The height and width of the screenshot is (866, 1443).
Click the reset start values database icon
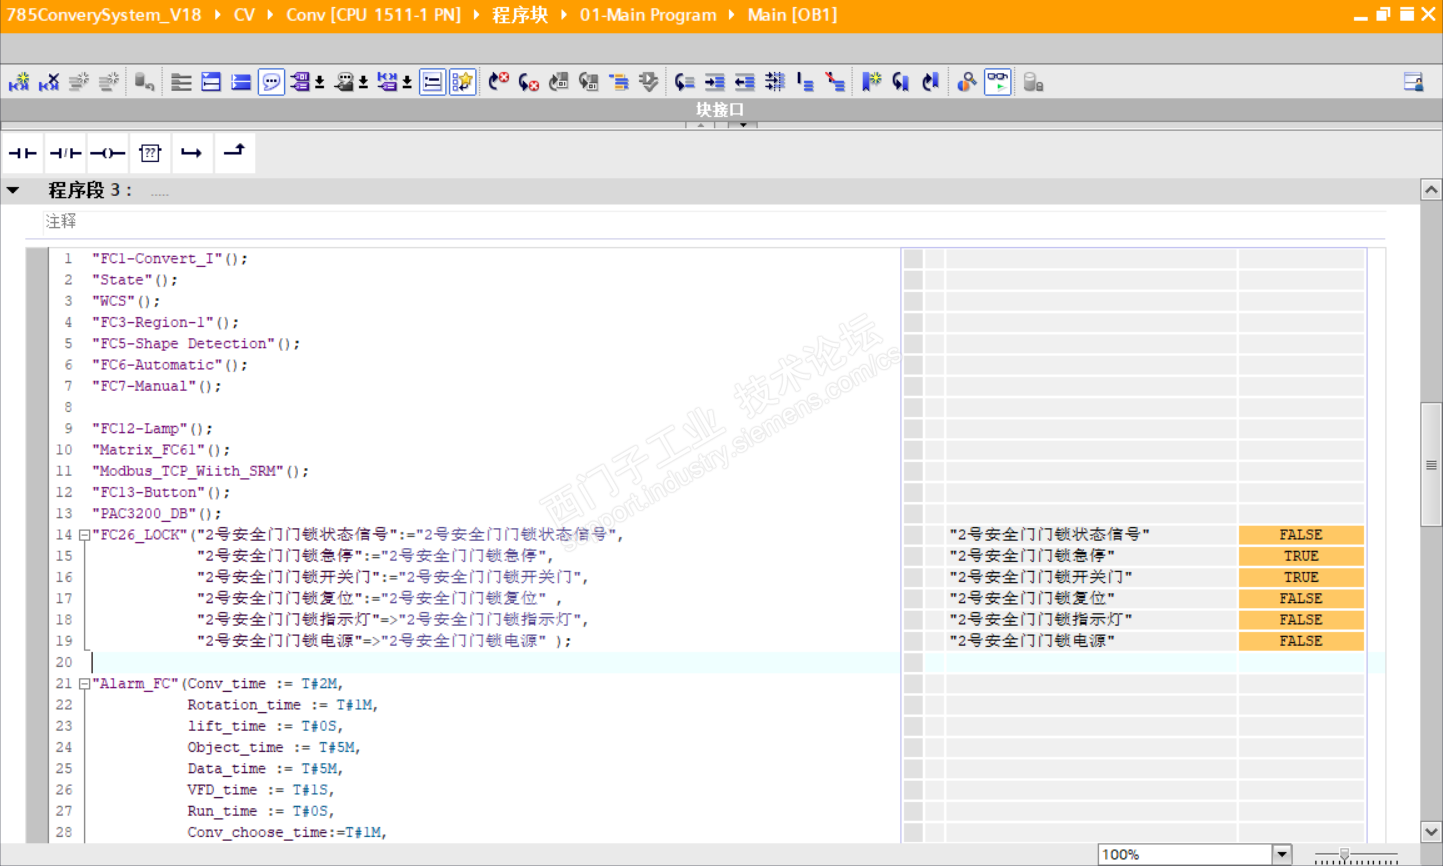[145, 82]
